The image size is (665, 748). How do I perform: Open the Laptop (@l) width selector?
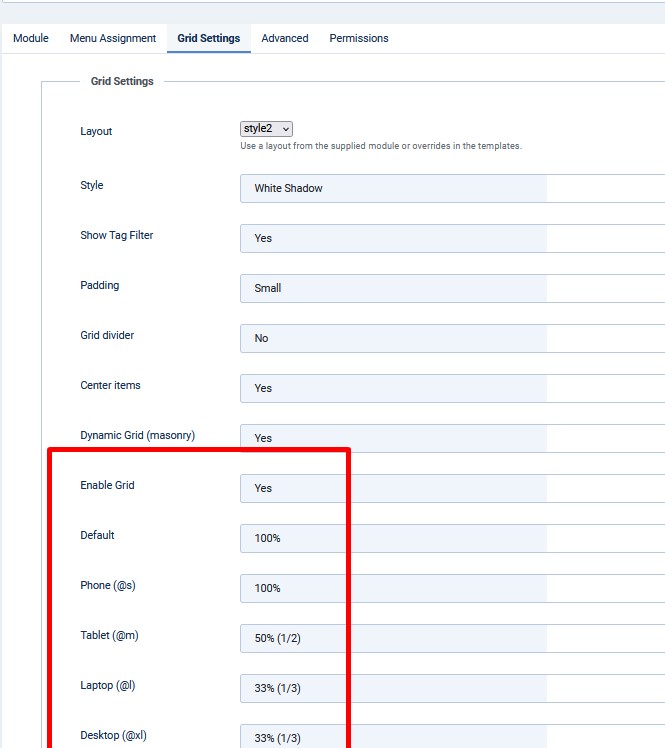point(452,688)
